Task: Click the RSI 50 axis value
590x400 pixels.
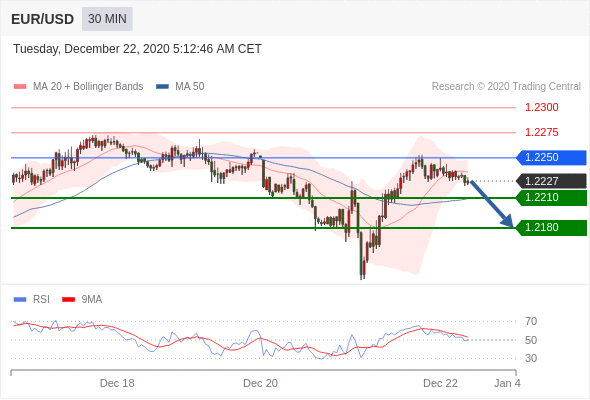Action: coord(531,340)
